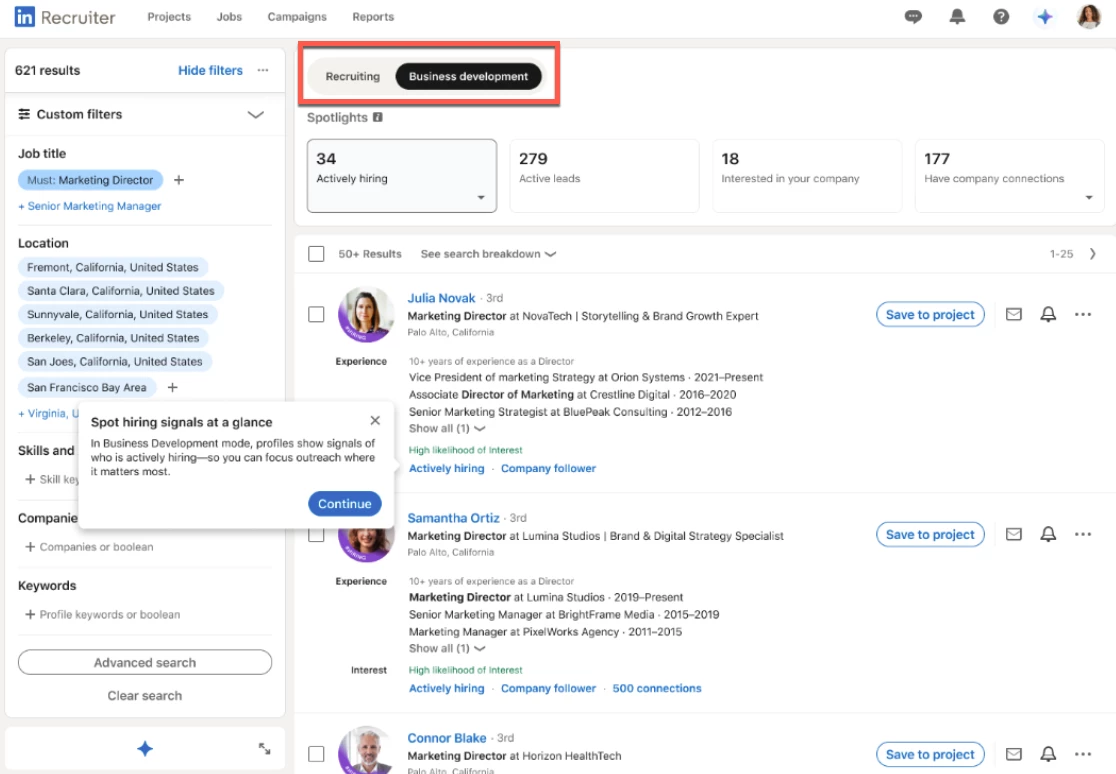Click Julia Novak's profile photo
The width and height of the screenshot is (1116, 774).
[x=366, y=314]
